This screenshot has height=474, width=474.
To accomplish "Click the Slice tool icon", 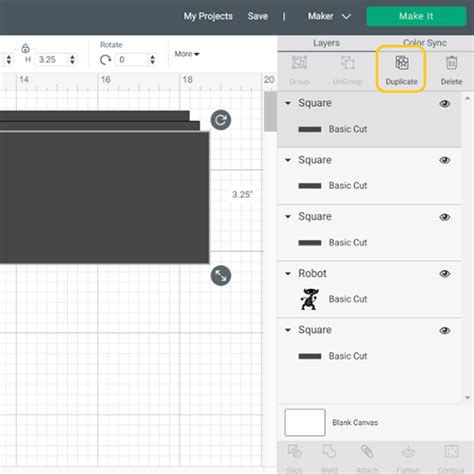I will [295, 452].
